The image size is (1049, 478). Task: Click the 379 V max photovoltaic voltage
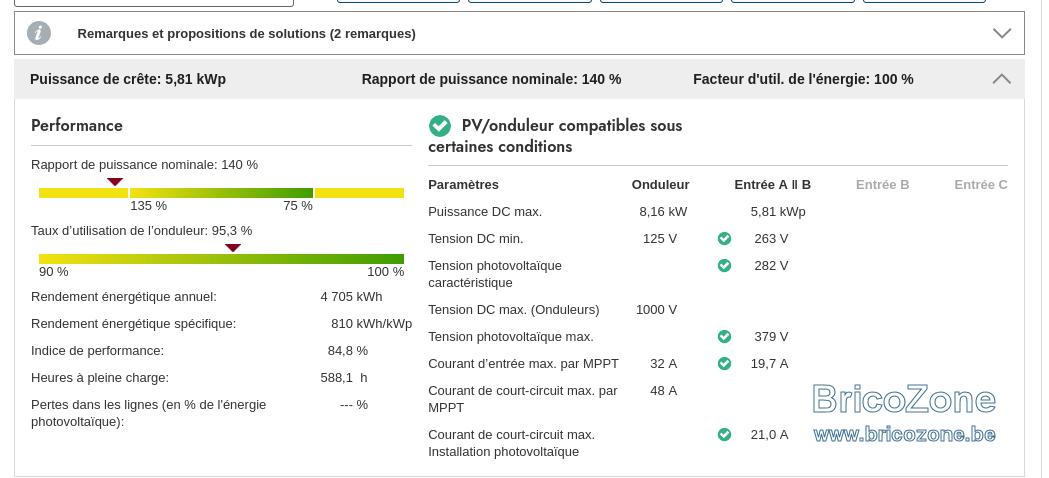[771, 337]
